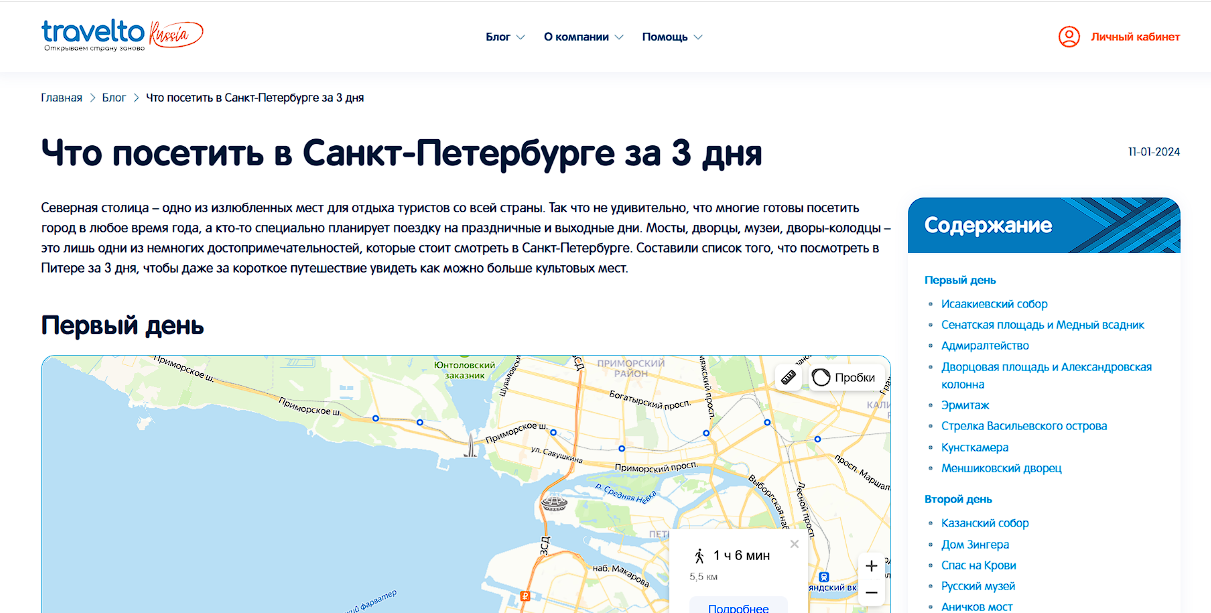Open Блог from the breadcrumb trail
The width and height of the screenshot is (1211, 613).
[113, 97]
